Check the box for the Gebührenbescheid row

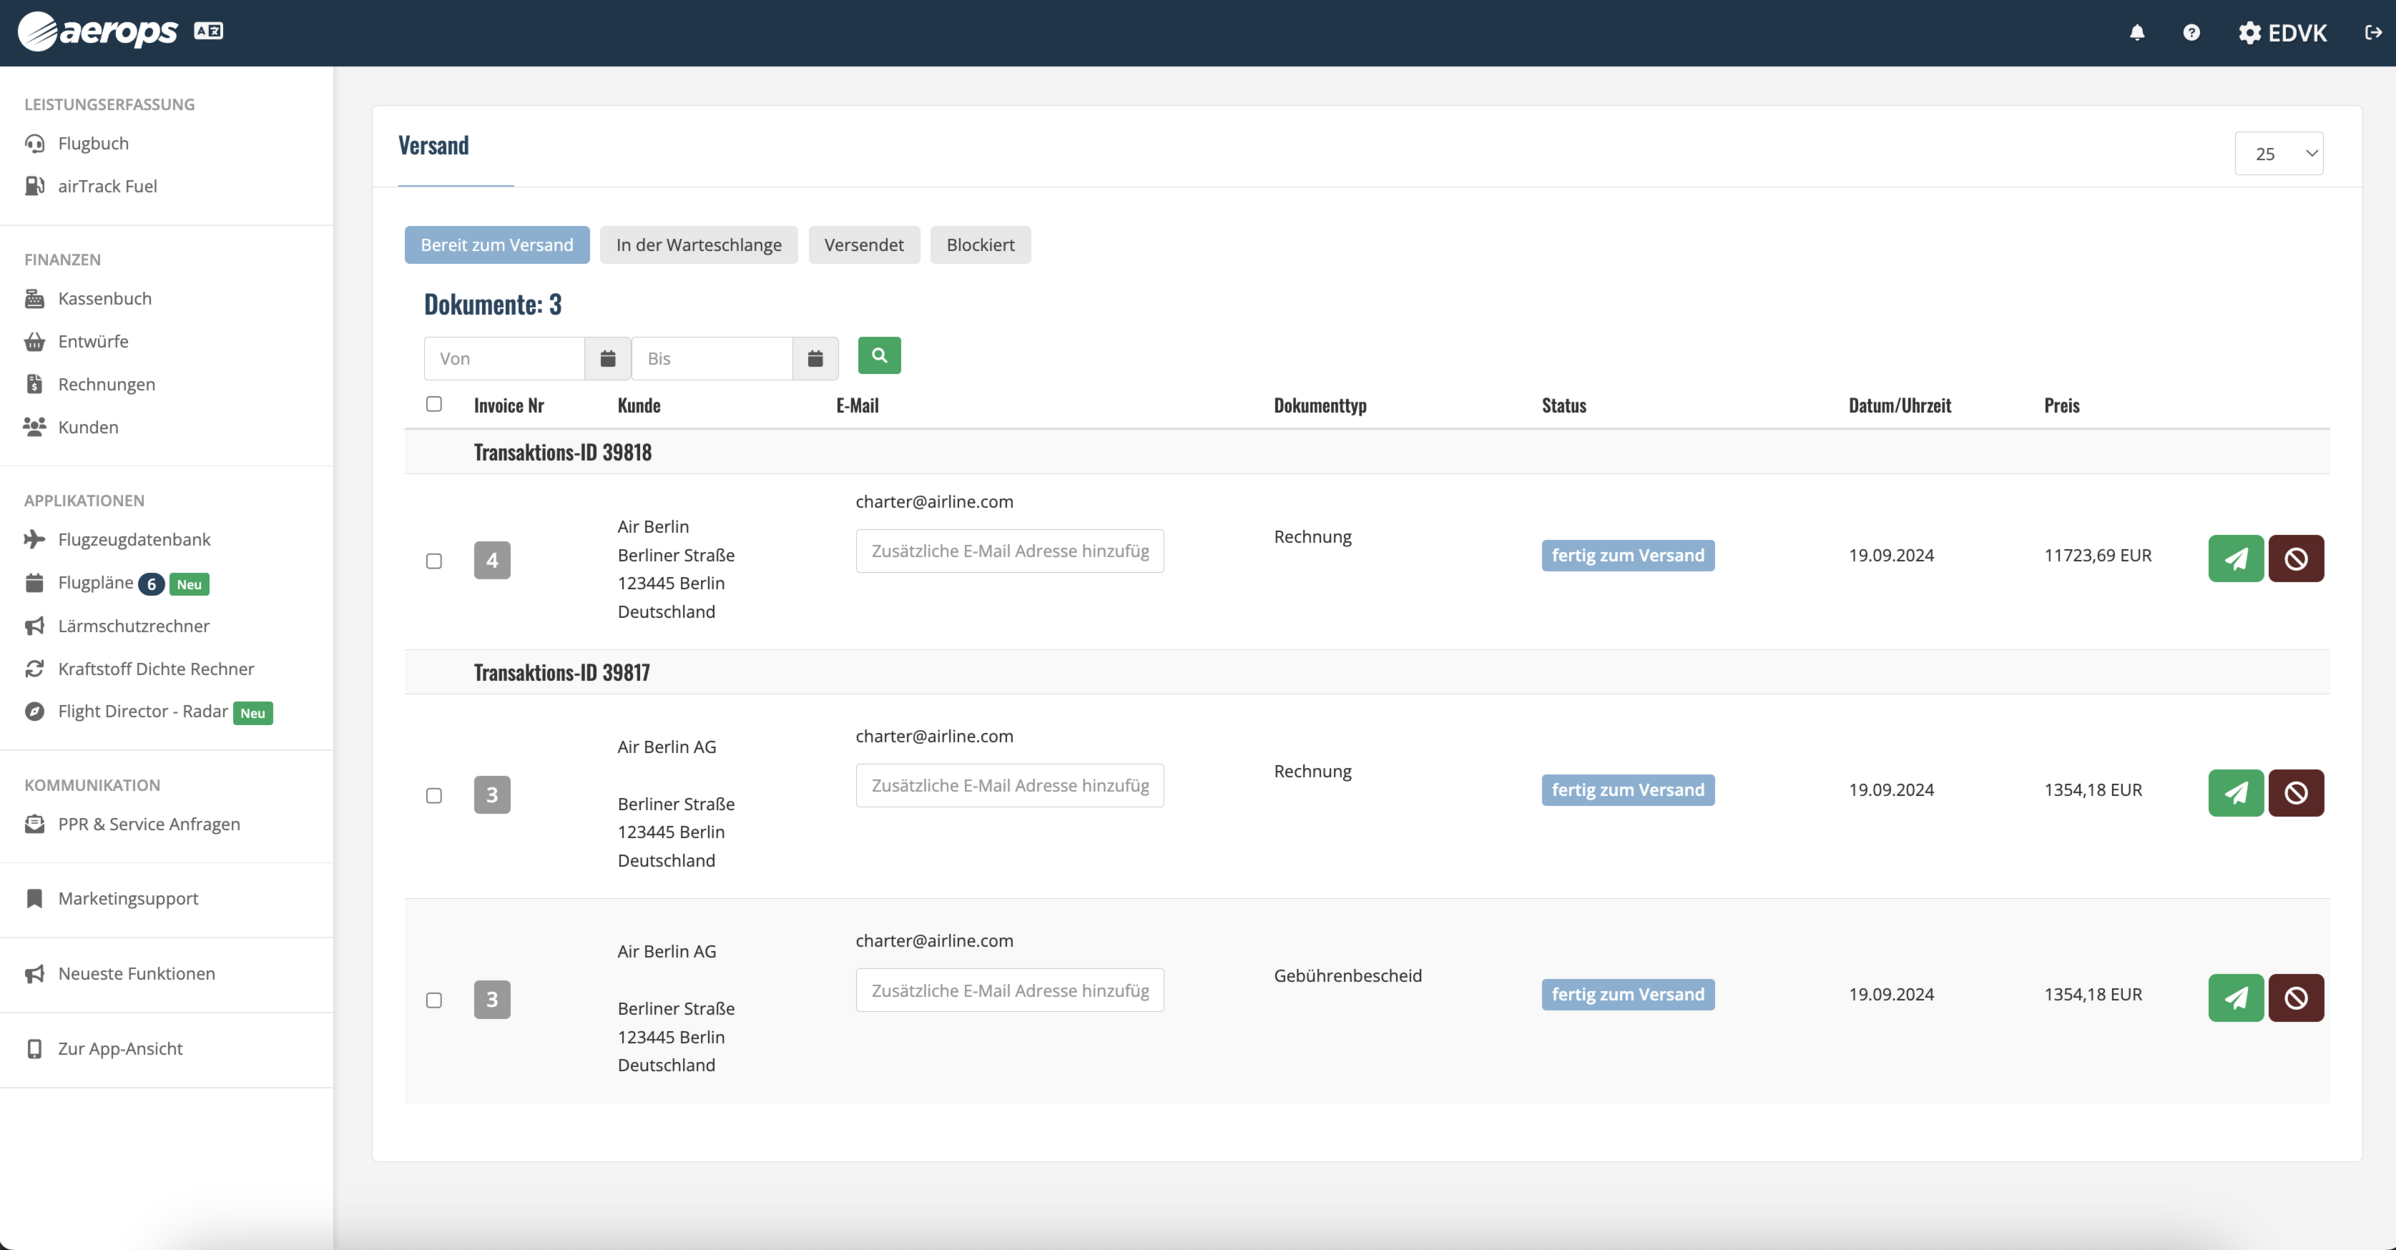(x=434, y=1000)
